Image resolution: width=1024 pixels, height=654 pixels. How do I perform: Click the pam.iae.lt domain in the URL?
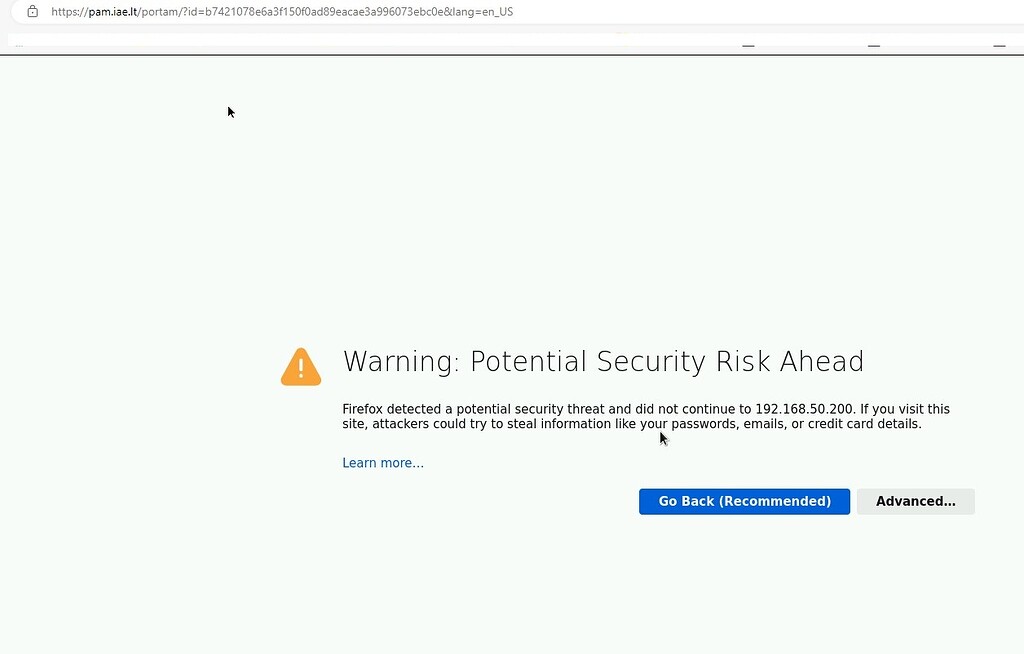[113, 12]
